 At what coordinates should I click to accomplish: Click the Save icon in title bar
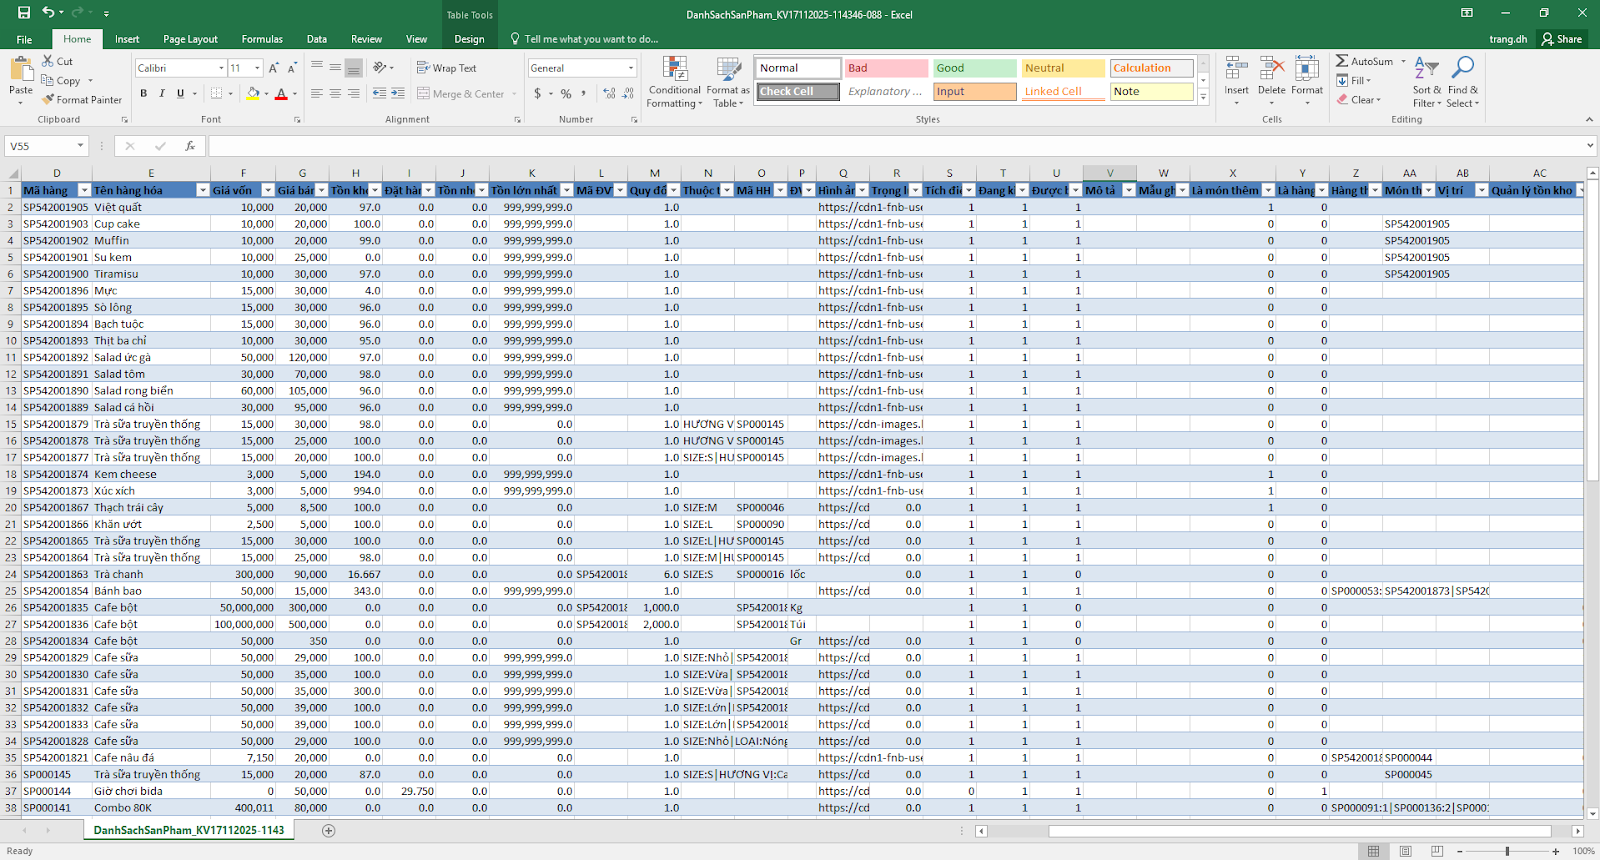click(24, 13)
